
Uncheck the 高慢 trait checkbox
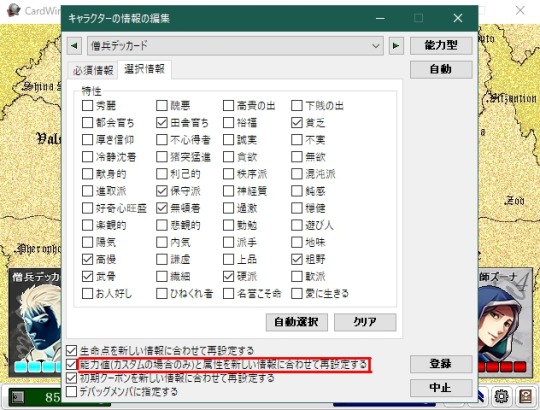(x=87, y=259)
